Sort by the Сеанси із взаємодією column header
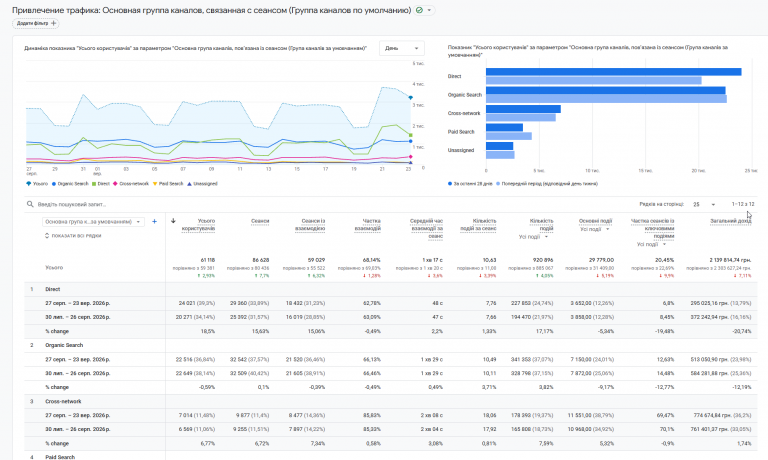Image resolution: width=768 pixels, height=460 pixels. tap(310, 225)
